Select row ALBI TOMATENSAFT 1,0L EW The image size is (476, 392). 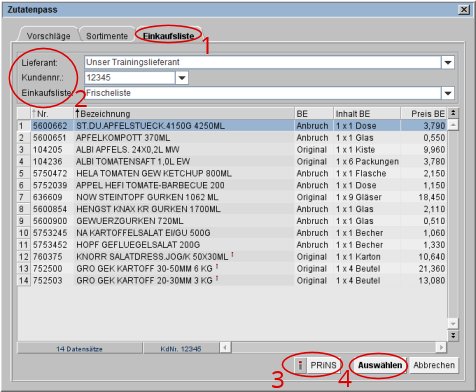[x=232, y=161]
